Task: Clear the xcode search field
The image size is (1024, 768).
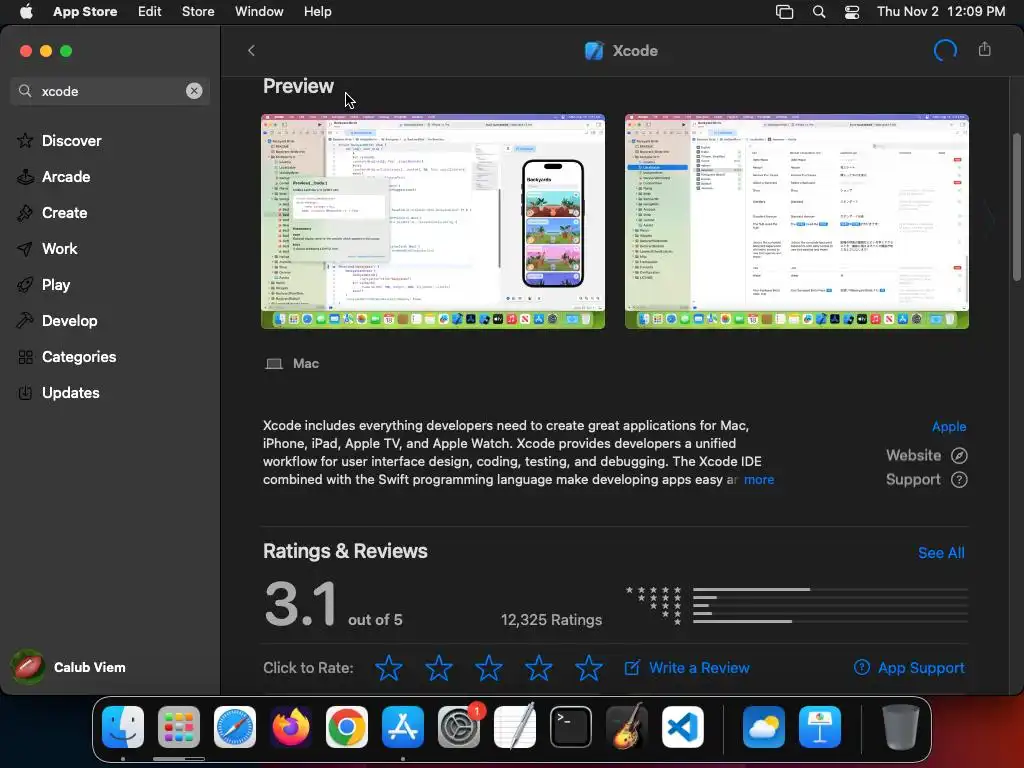Action: click(194, 91)
